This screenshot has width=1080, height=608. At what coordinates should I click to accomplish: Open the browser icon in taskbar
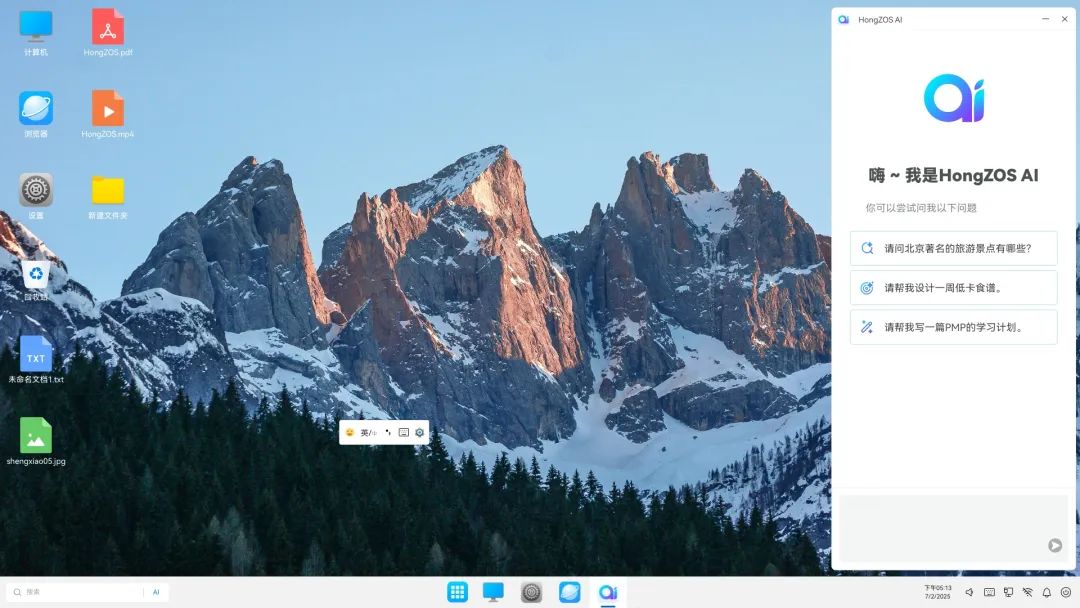(570, 591)
